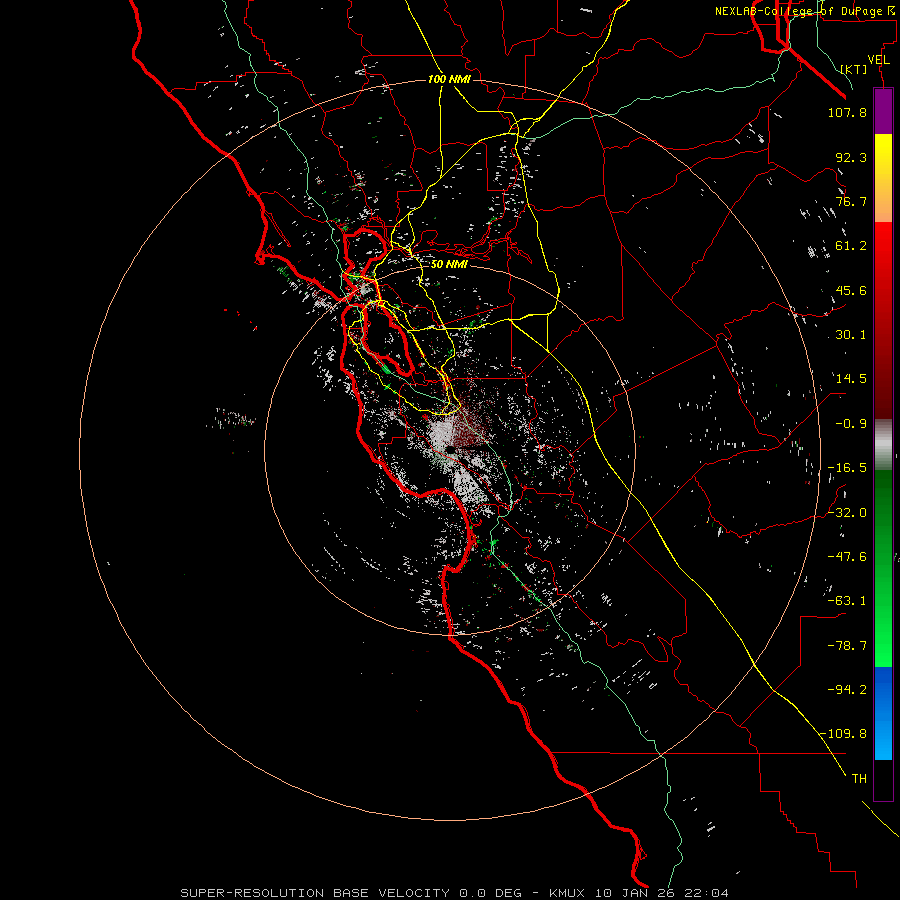Click the 45.6 legend value
Image resolution: width=900 pixels, height=900 pixels.
[851, 290]
